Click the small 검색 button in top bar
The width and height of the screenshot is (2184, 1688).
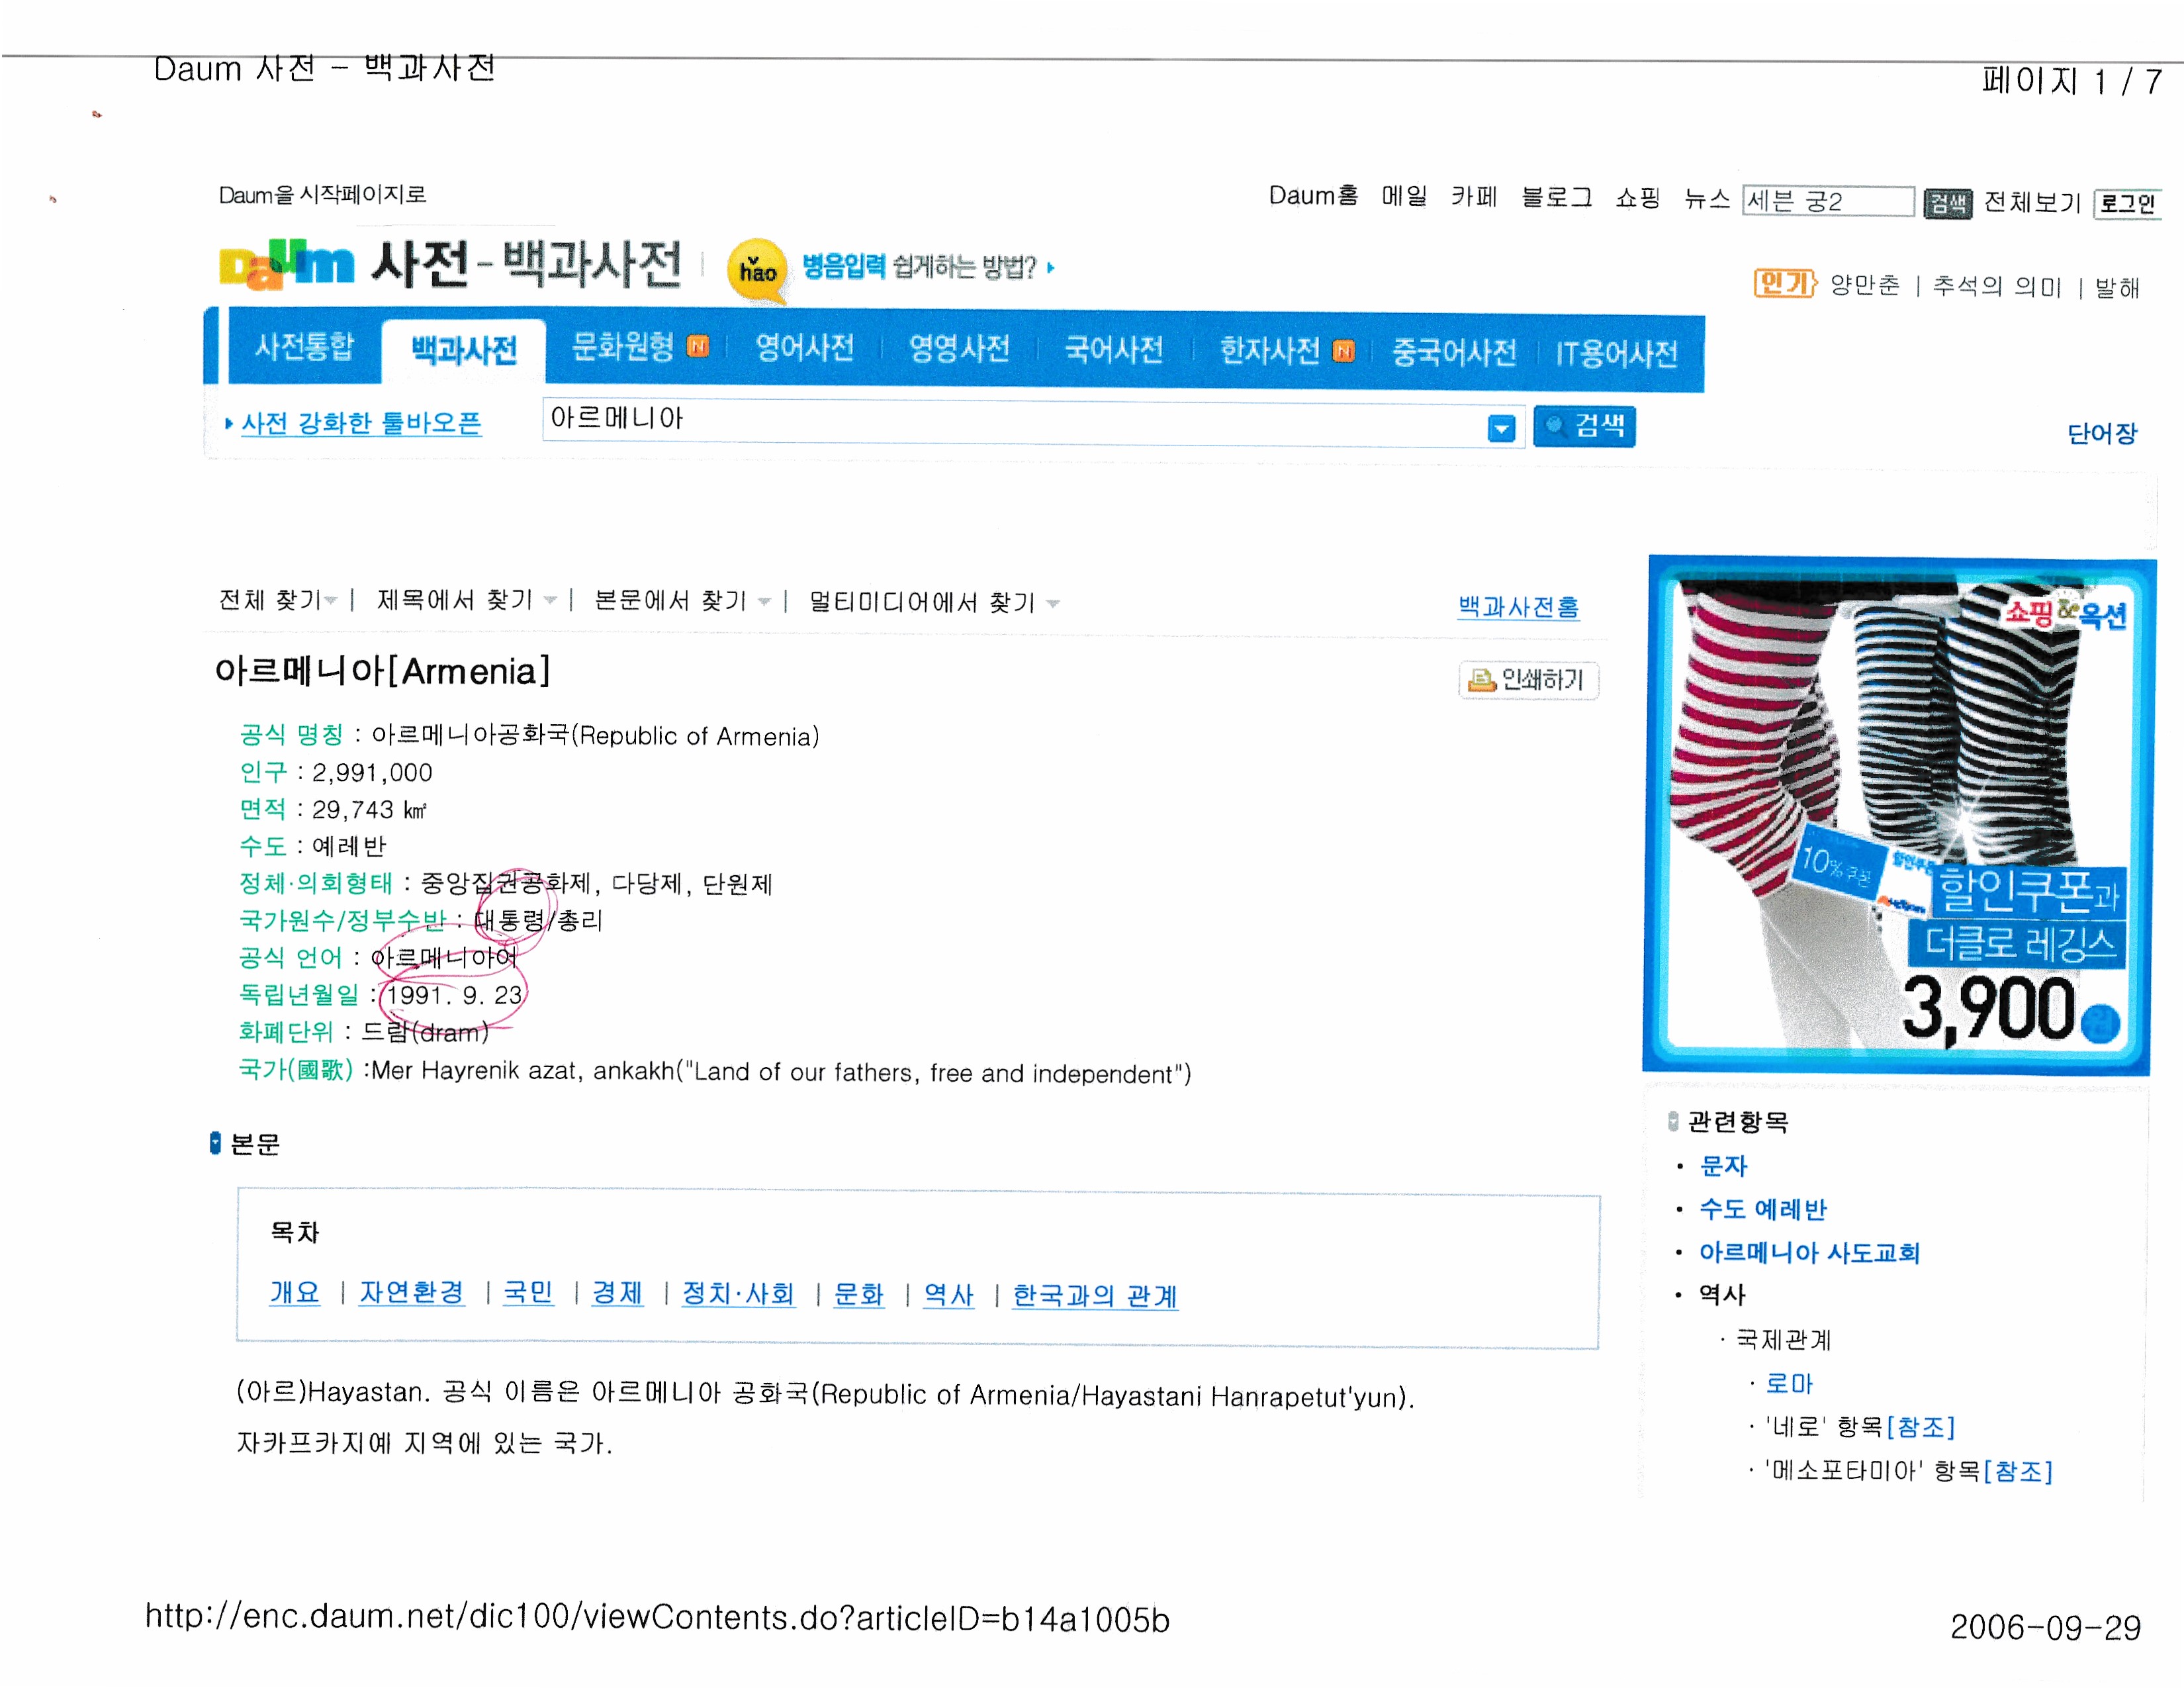(x=1946, y=203)
